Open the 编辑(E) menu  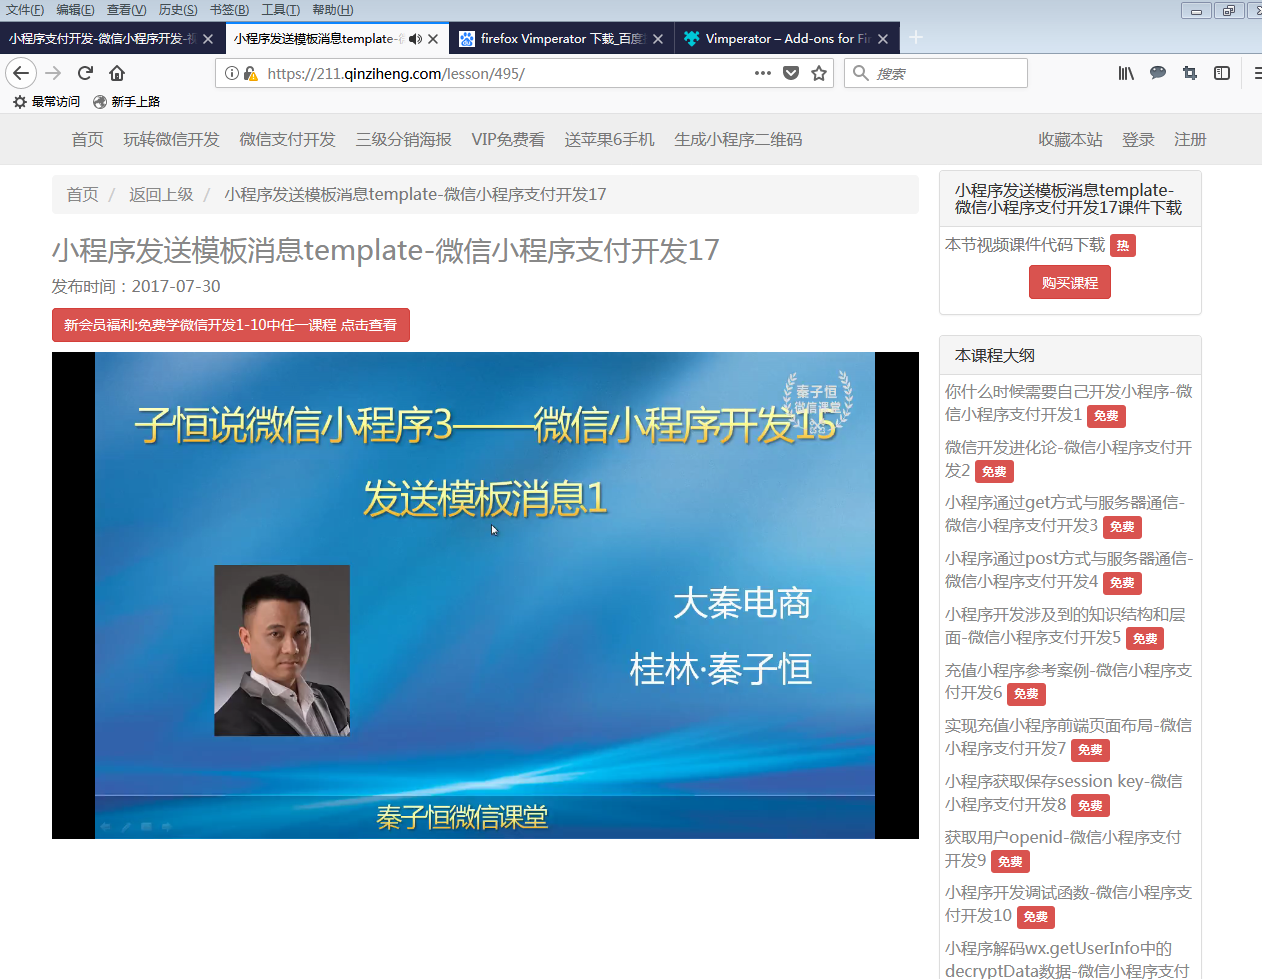pyautogui.click(x=75, y=10)
